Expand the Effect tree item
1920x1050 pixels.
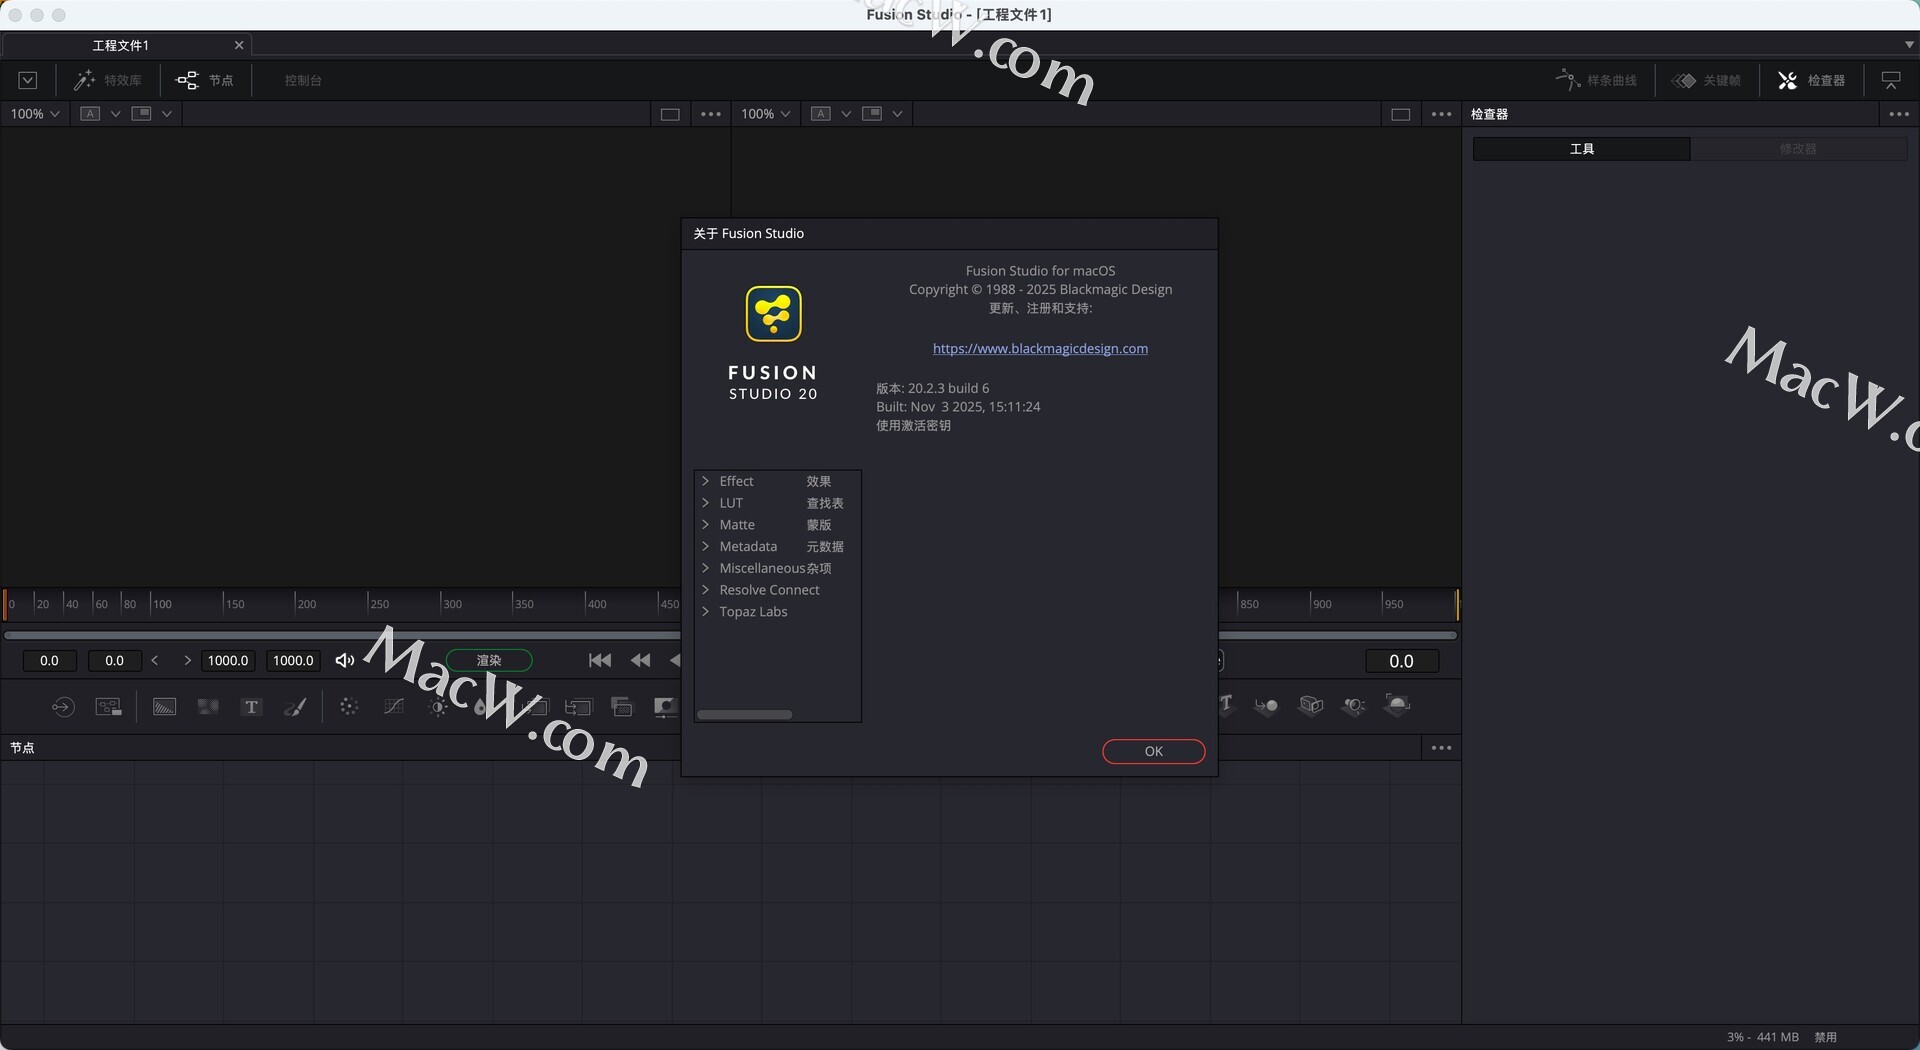(705, 481)
